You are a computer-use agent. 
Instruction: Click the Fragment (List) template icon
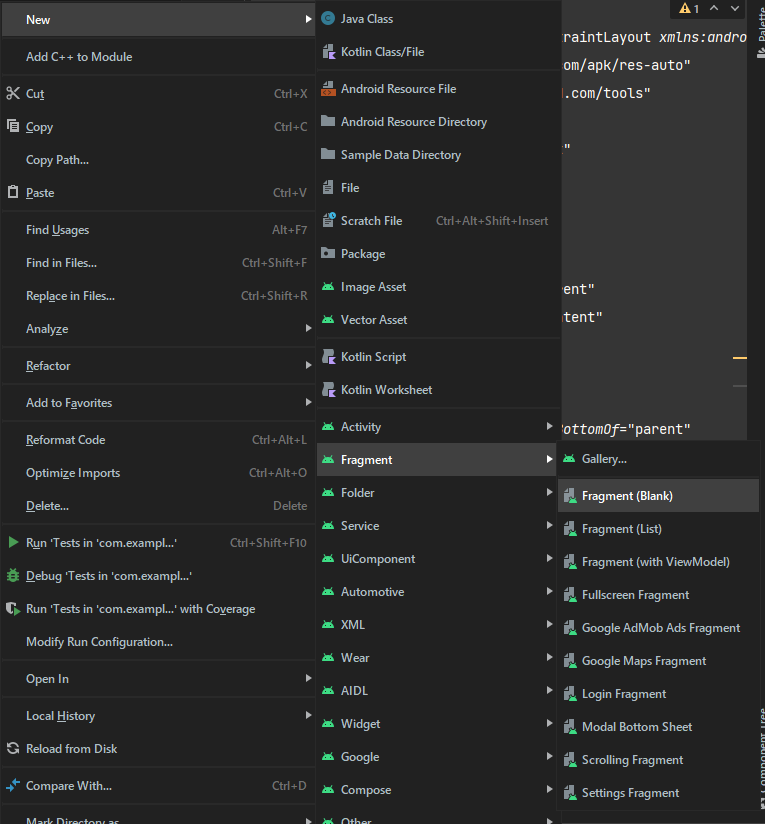[570, 529]
